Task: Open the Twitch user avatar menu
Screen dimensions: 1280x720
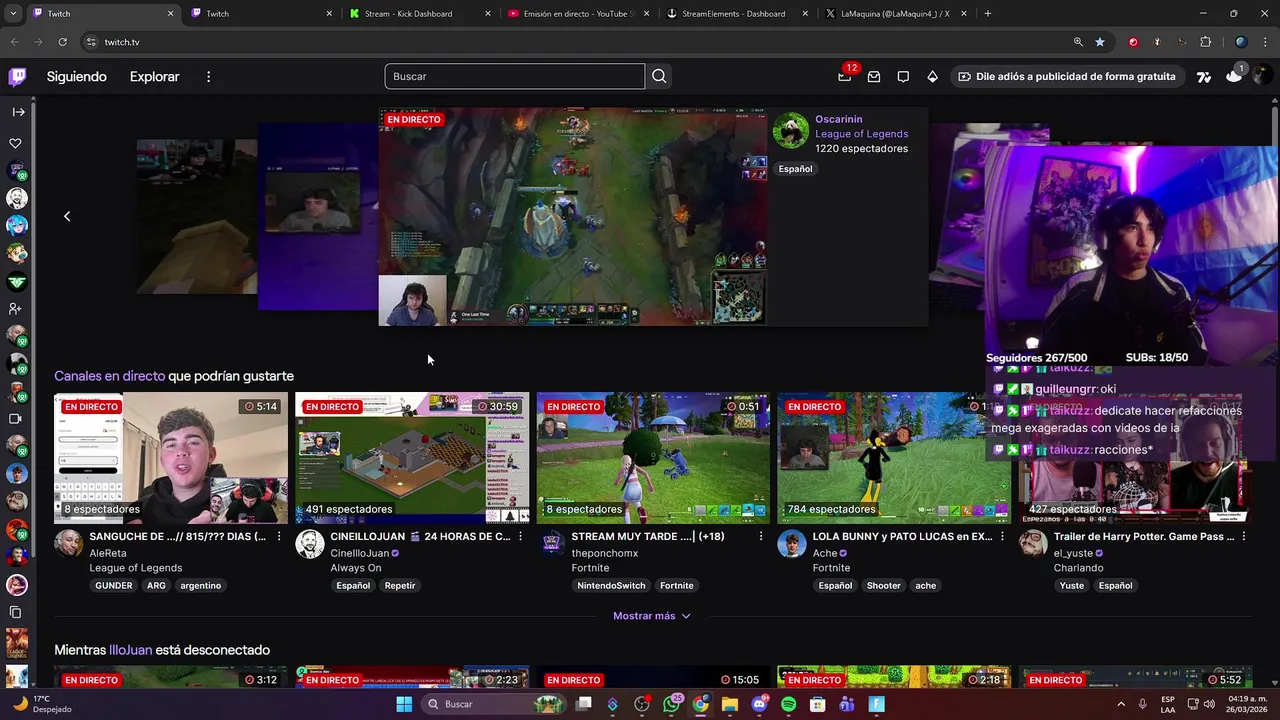Action: (1263, 76)
